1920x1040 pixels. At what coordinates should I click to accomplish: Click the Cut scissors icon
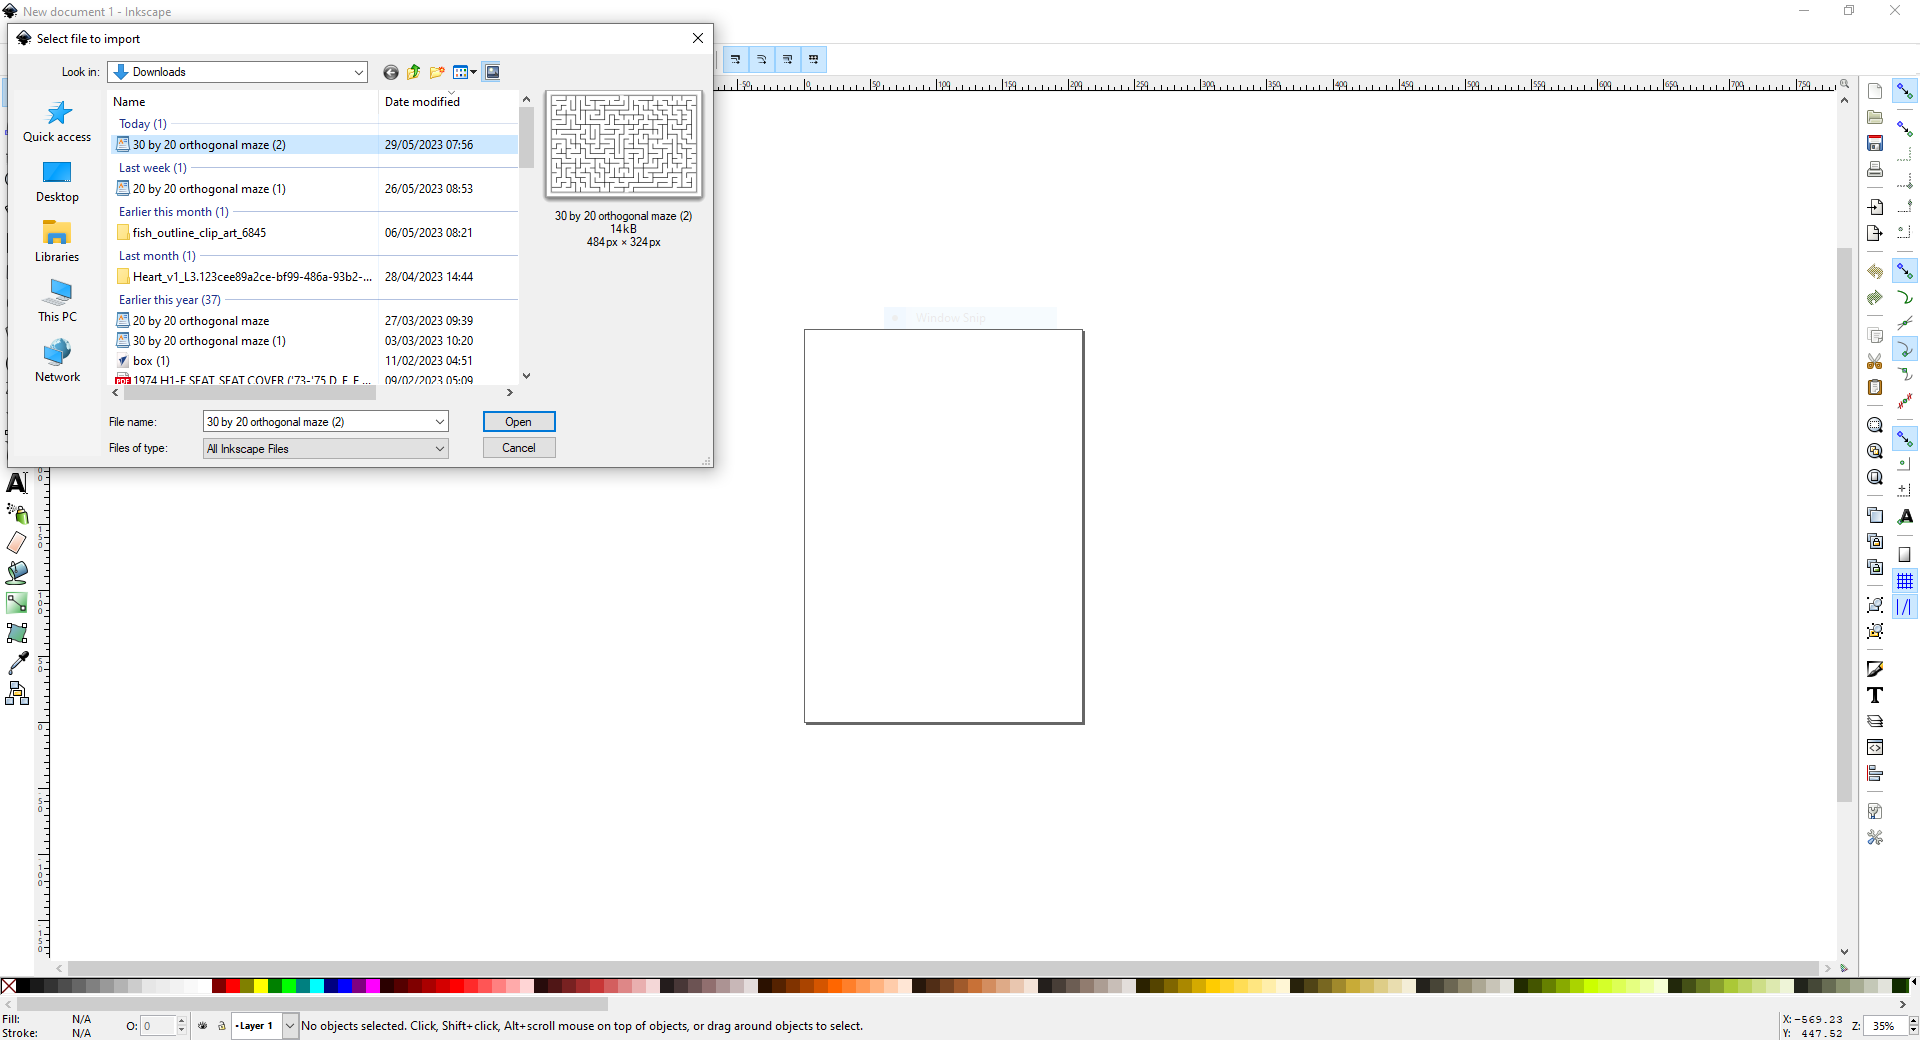point(1875,361)
